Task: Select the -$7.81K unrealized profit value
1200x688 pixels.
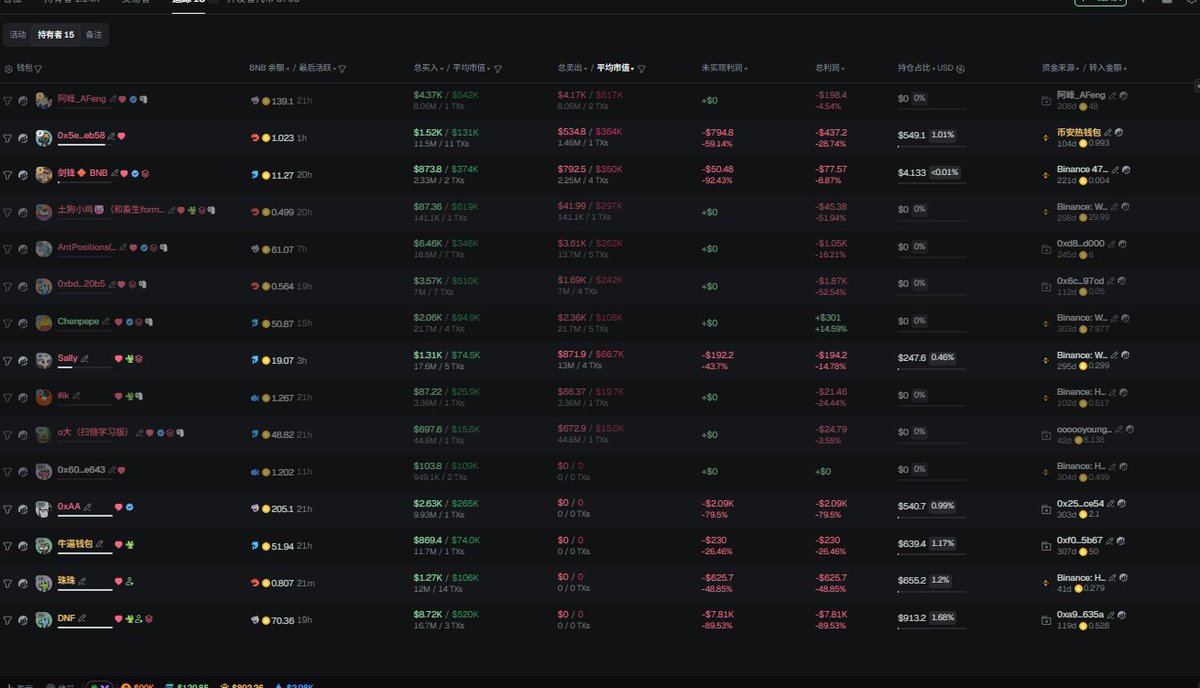Action: pos(718,614)
